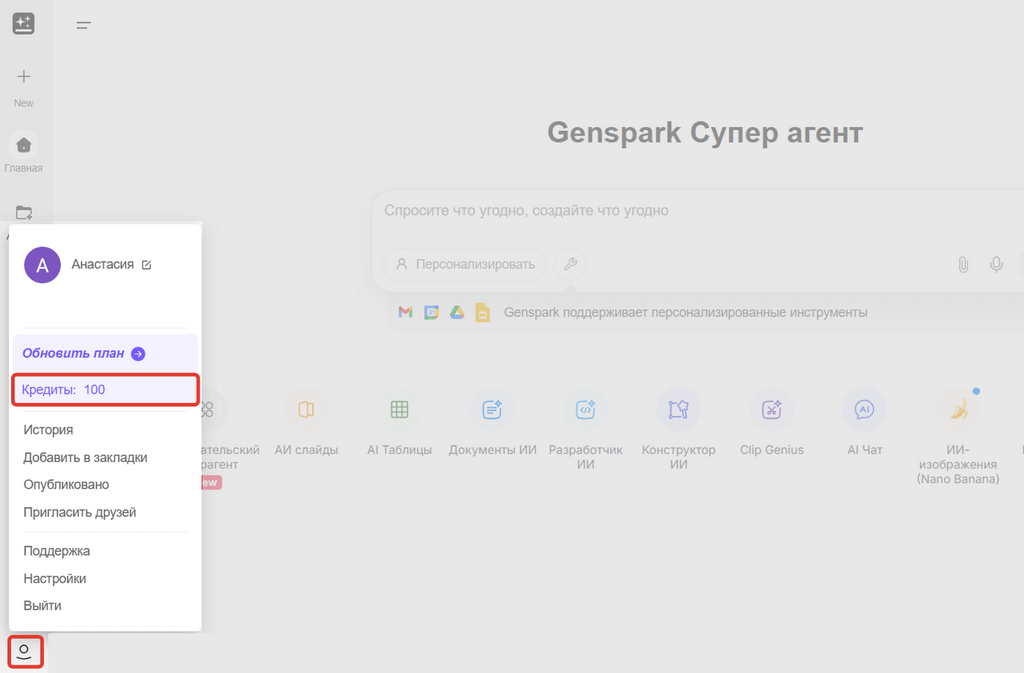
Task: Open Конструктор ИИ tool icon
Action: 679,409
